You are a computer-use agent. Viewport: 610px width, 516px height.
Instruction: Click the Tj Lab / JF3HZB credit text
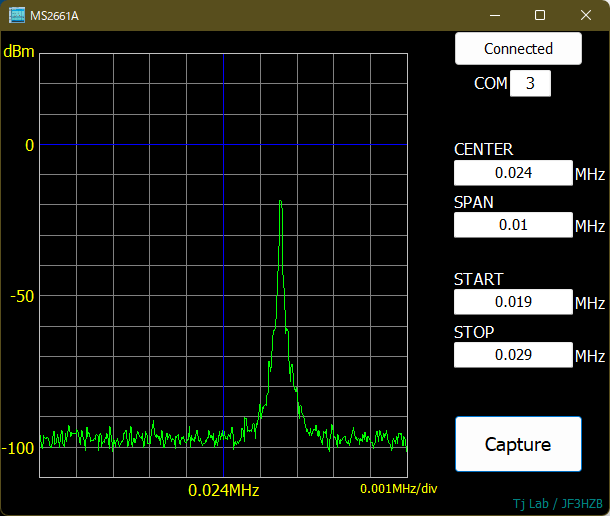[557, 504]
